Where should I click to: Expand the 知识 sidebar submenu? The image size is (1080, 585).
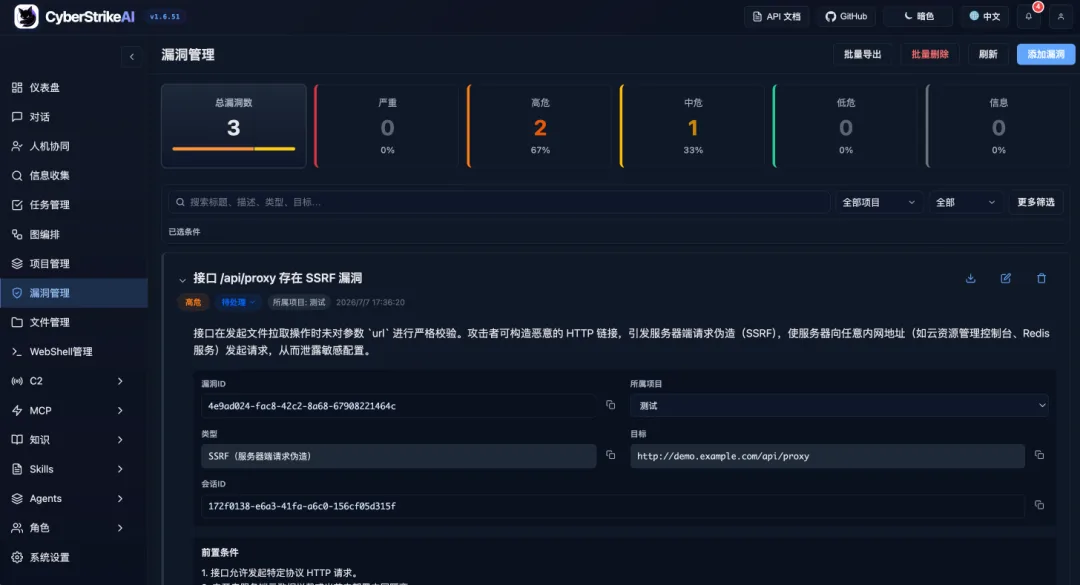(120, 440)
